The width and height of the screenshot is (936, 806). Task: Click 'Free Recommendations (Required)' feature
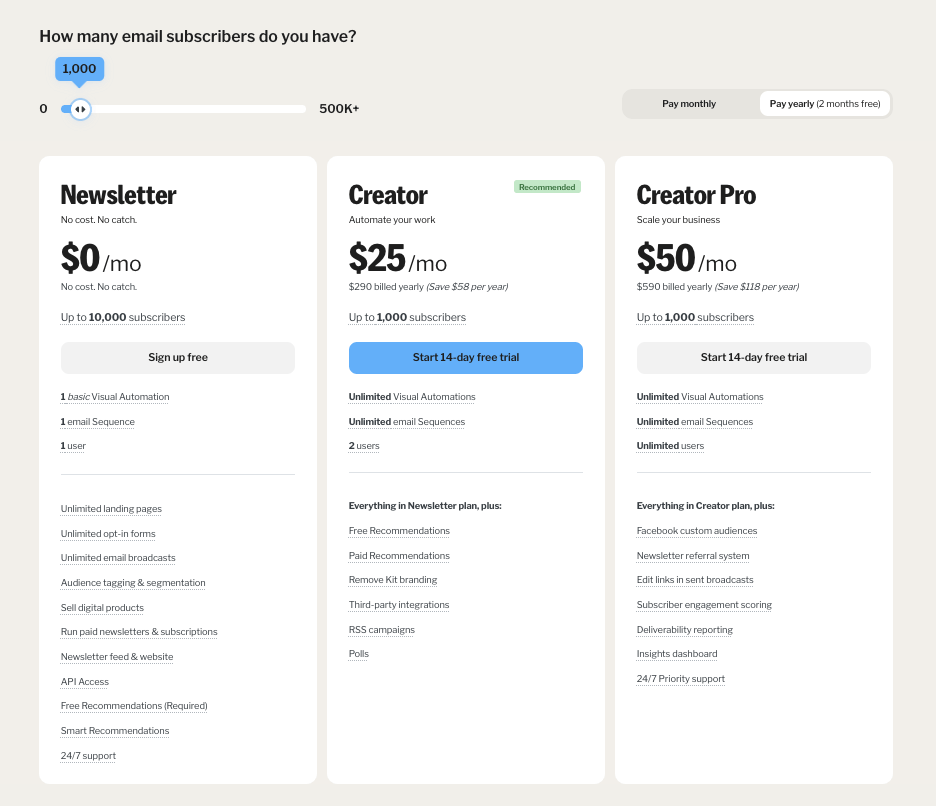(134, 706)
